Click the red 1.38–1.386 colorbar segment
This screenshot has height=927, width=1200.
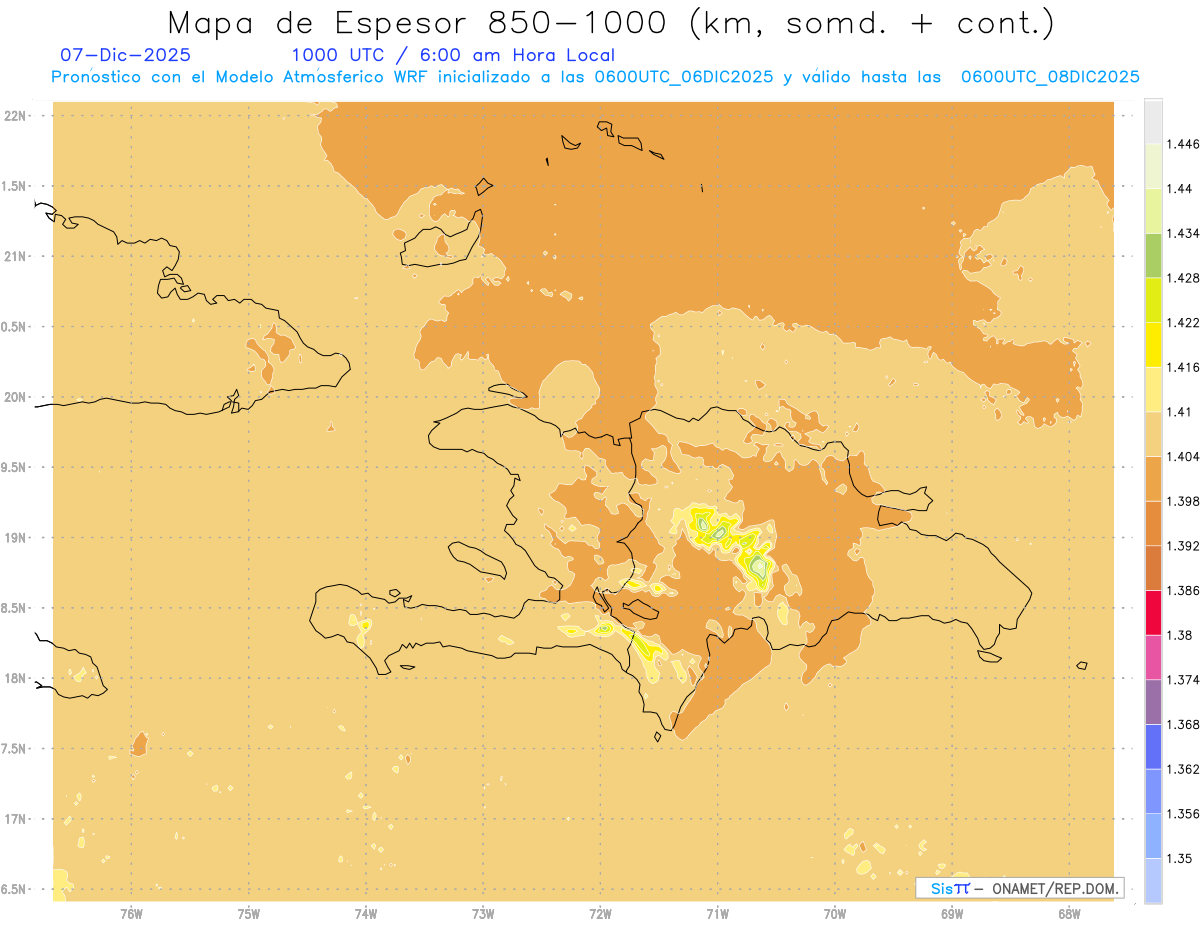(1153, 613)
